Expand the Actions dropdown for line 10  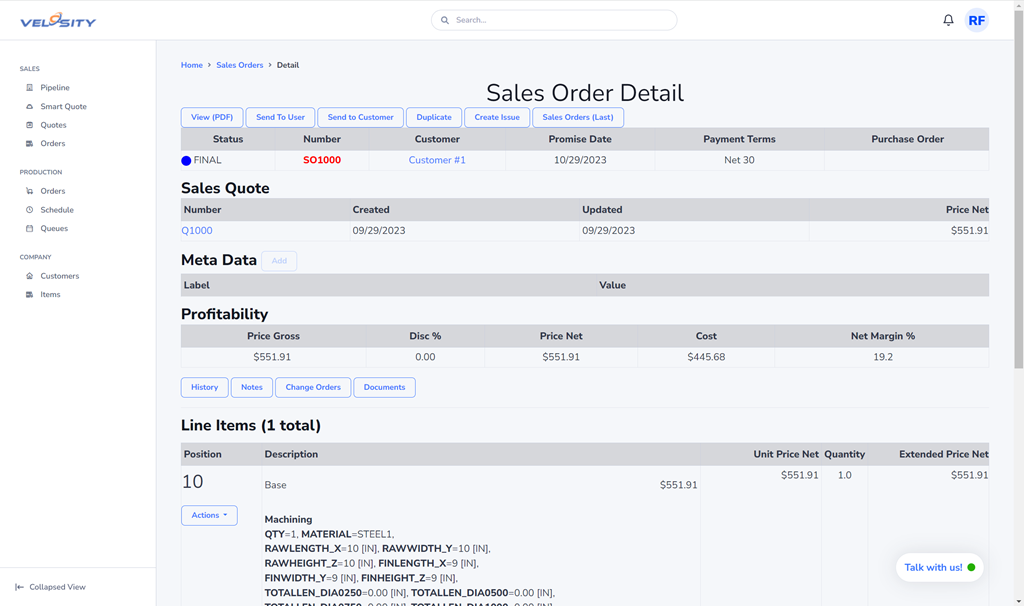click(209, 516)
